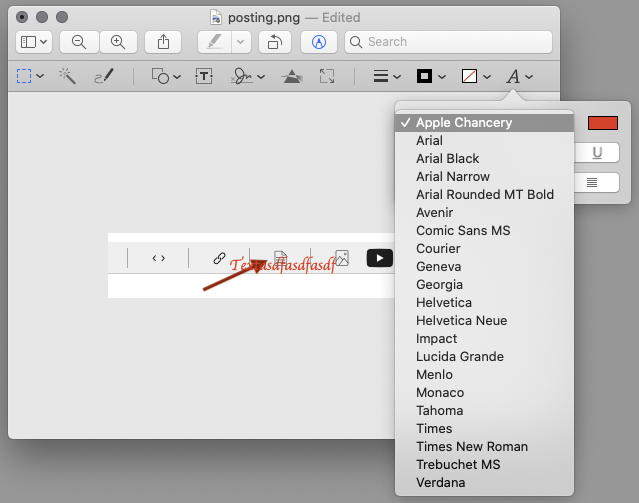This screenshot has height=503, width=639.
Task: Choose the Lucida Grande font
Action: click(485, 356)
